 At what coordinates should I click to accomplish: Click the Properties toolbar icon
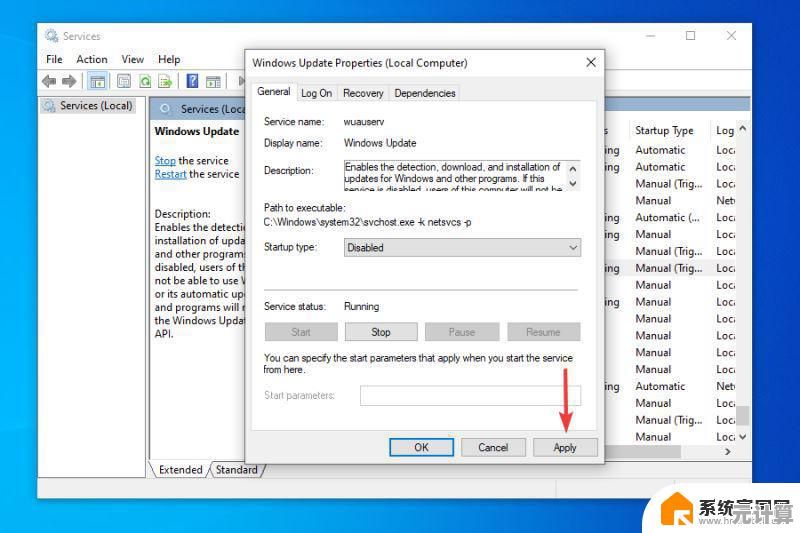coord(125,81)
